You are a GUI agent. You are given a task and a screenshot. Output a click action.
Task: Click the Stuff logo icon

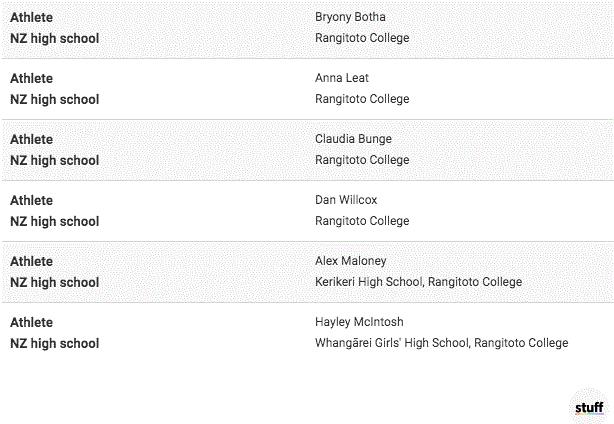[x=589, y=407]
